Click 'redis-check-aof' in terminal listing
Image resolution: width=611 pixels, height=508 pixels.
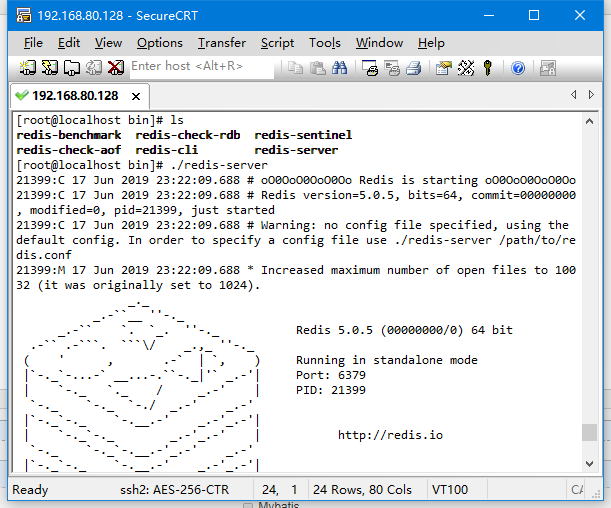69,150
